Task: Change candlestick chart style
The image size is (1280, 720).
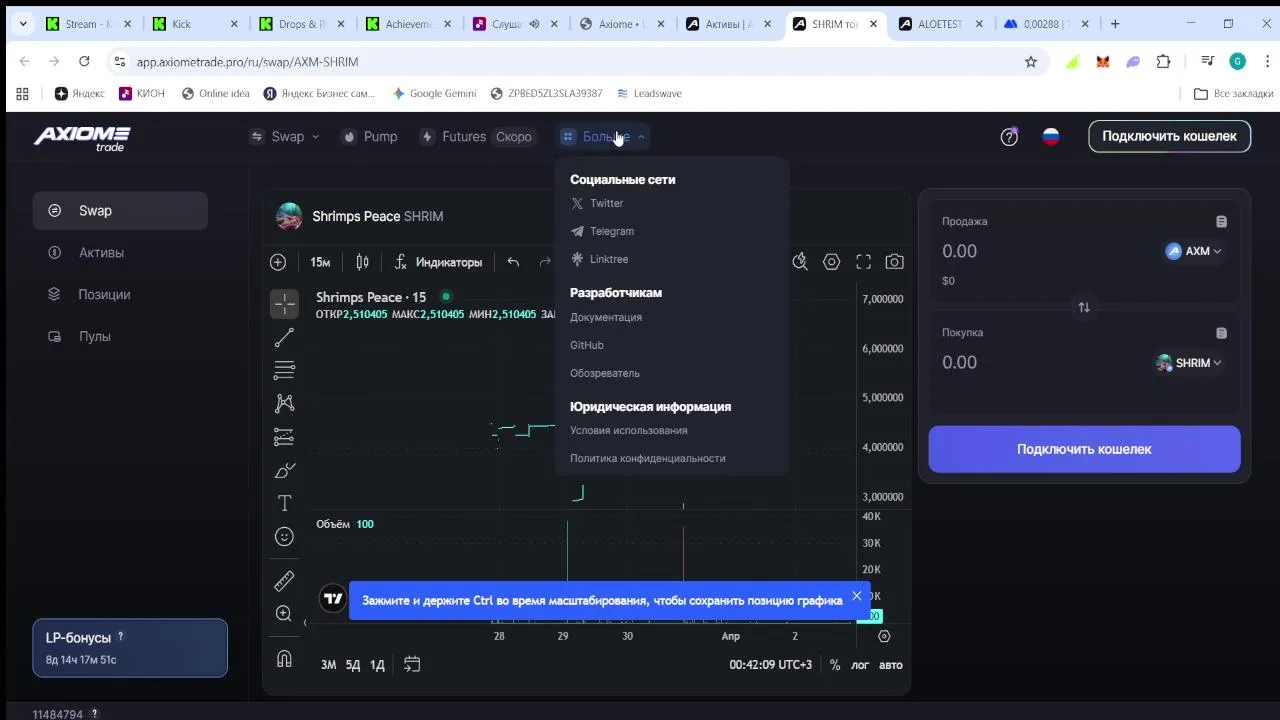Action: pyautogui.click(x=362, y=262)
